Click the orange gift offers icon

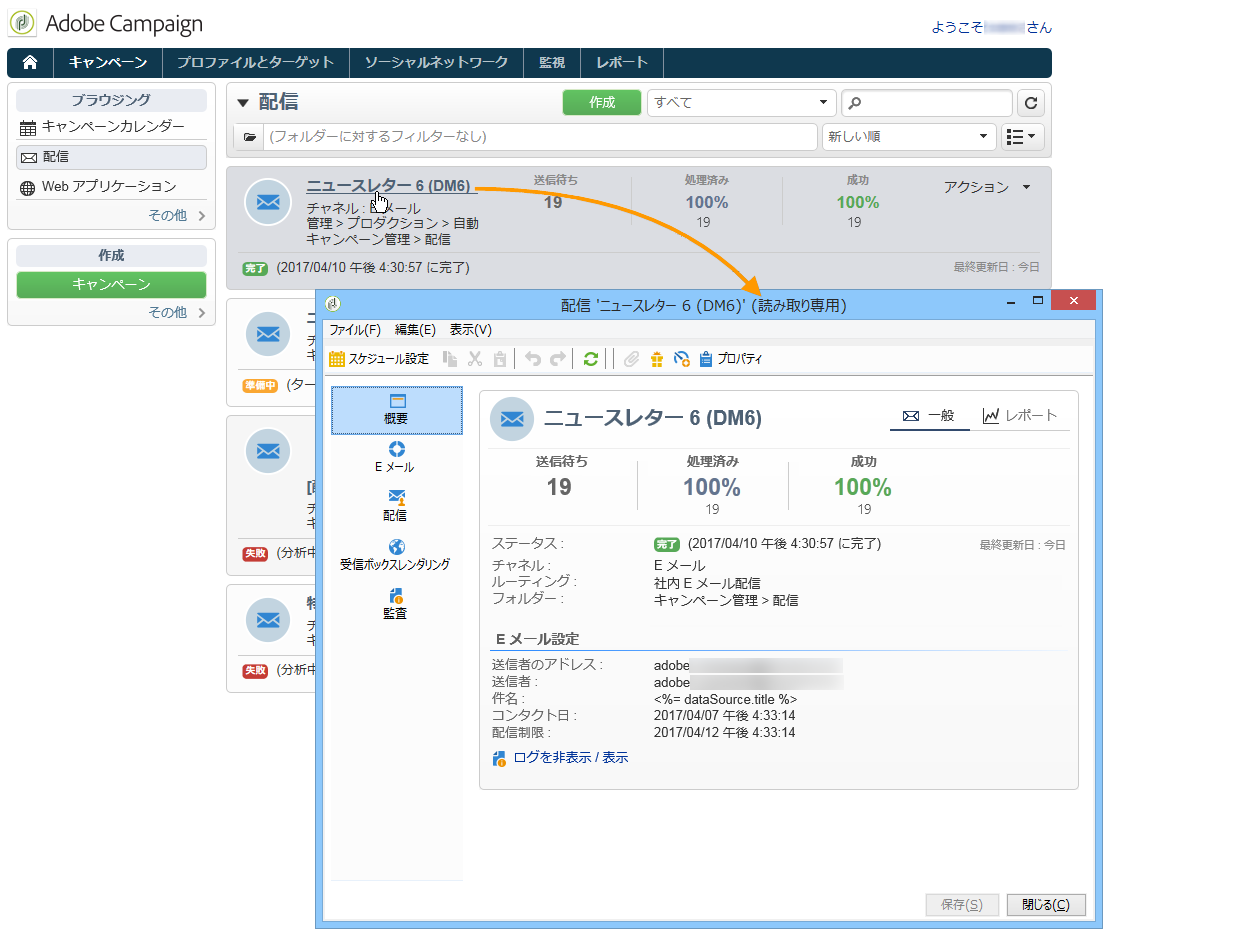point(656,359)
